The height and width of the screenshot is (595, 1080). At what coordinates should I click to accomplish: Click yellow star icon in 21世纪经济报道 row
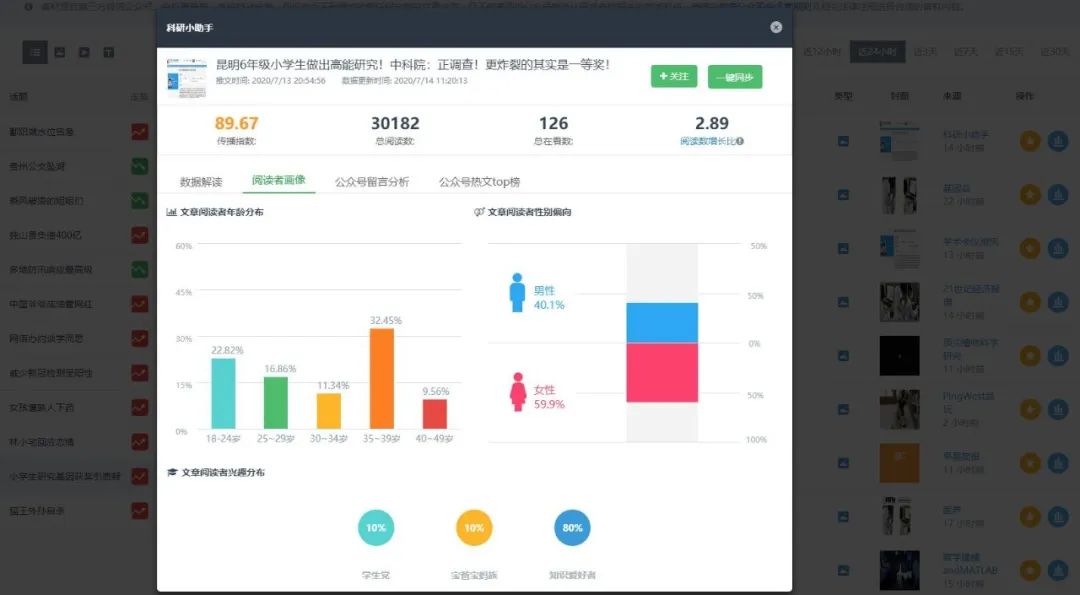1030,302
